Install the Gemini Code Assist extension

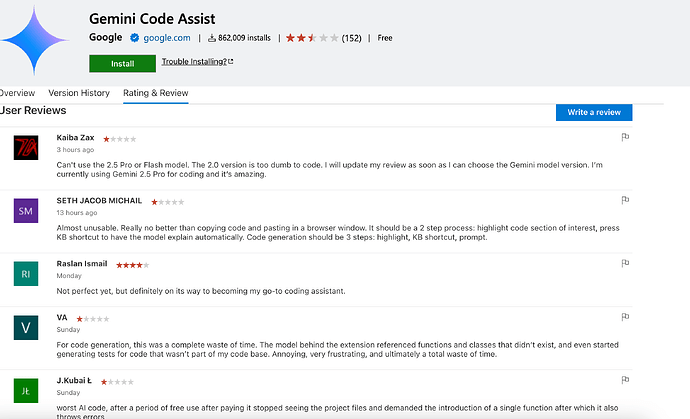tap(122, 63)
